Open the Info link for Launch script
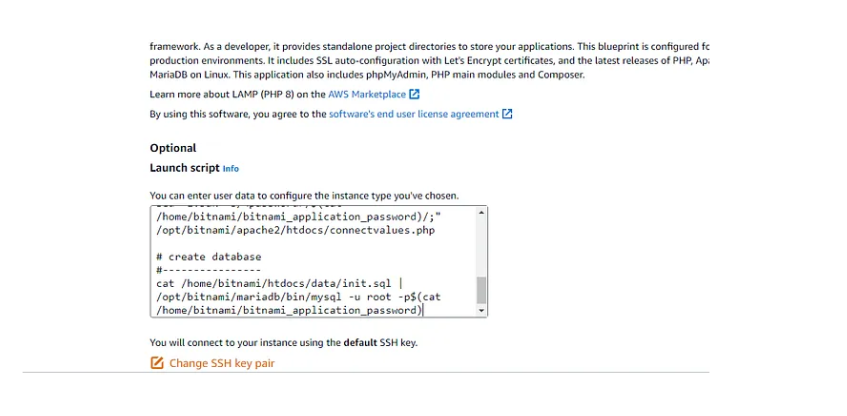 click(x=231, y=169)
